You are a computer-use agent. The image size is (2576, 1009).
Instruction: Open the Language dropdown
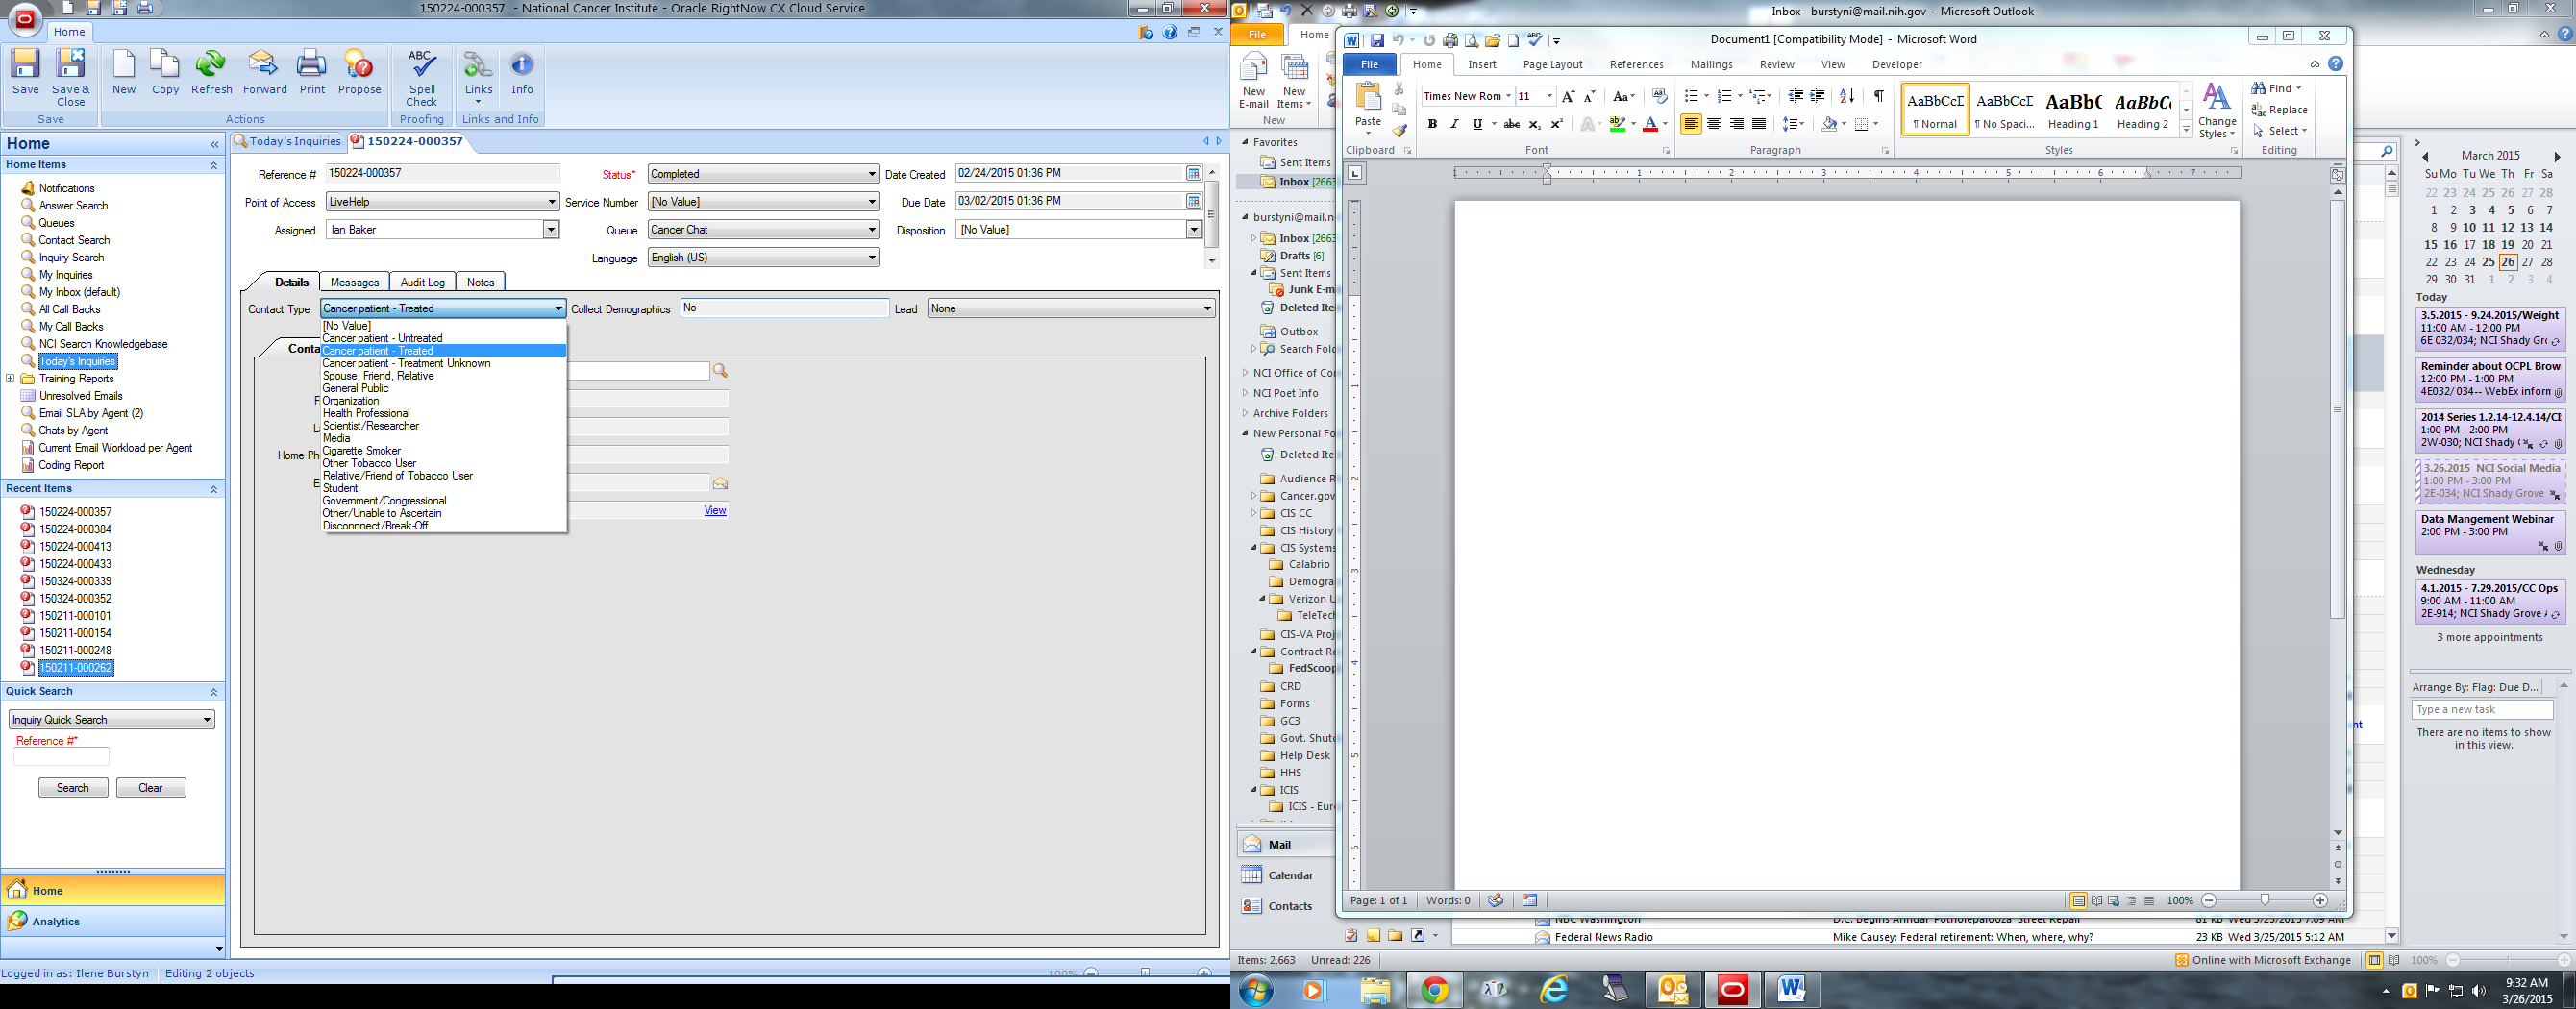tap(763, 258)
